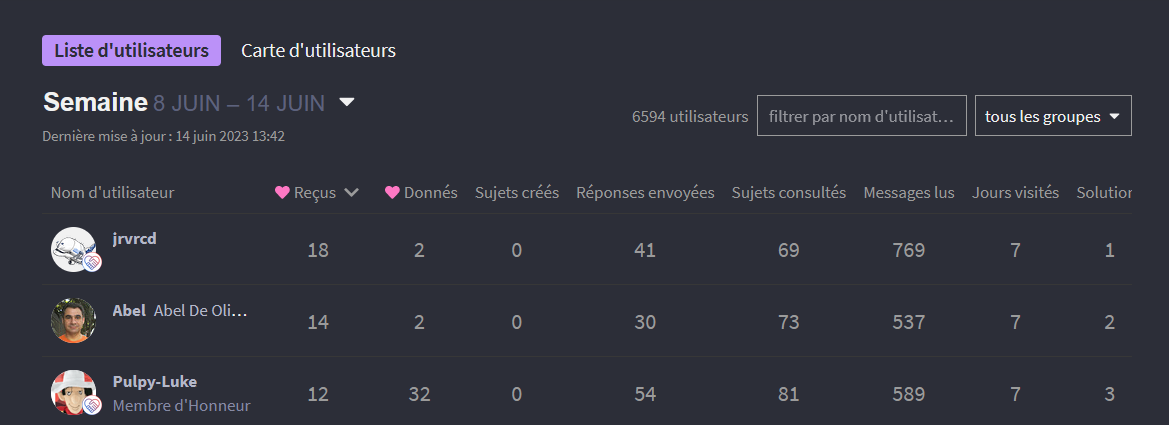Sort by Jours visités column
Viewport: 1169px width, 425px height.
point(1015,192)
